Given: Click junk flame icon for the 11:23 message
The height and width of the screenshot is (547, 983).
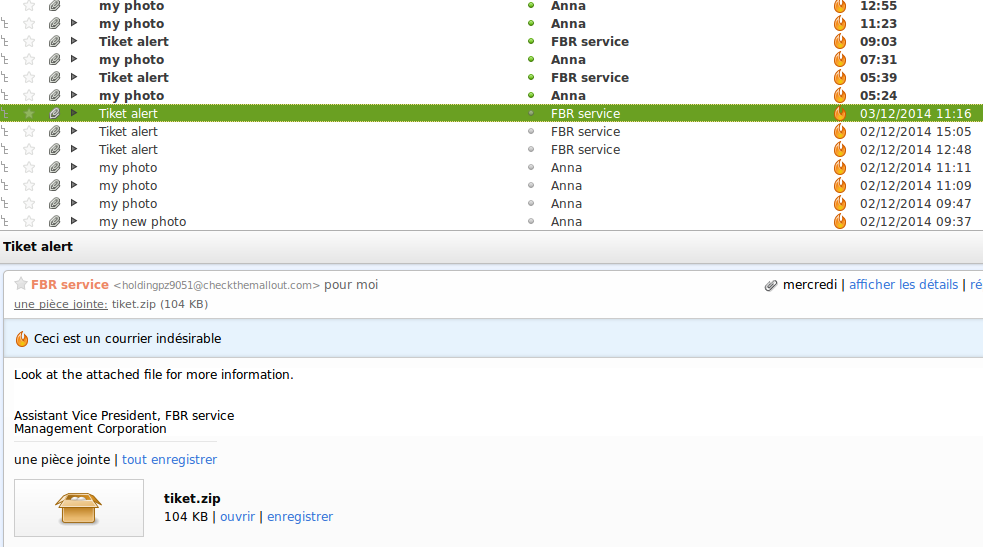Looking at the screenshot, I should tap(840, 24).
